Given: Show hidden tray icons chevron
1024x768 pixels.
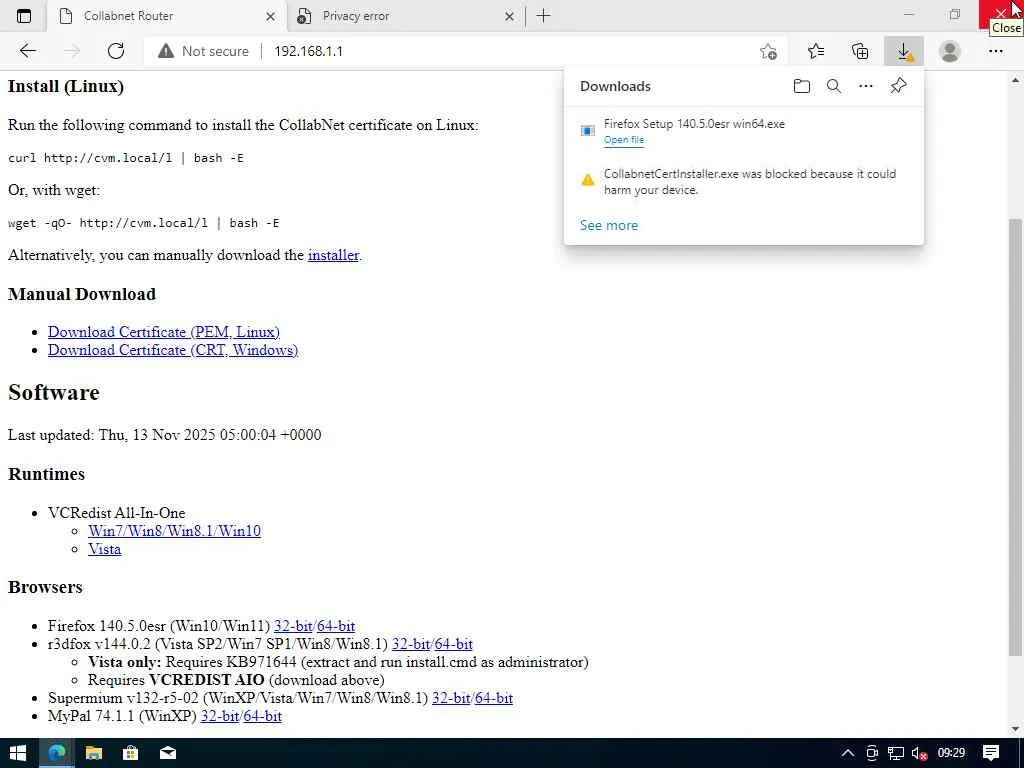Looking at the screenshot, I should (848, 753).
